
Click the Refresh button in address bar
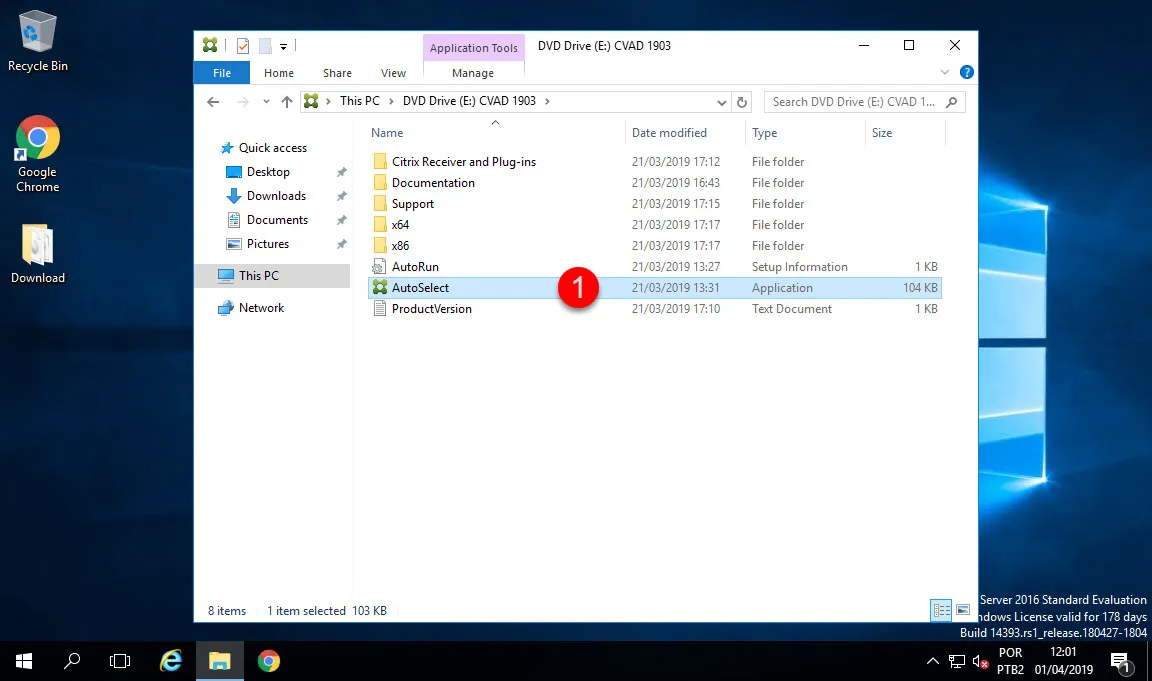pyautogui.click(x=742, y=102)
